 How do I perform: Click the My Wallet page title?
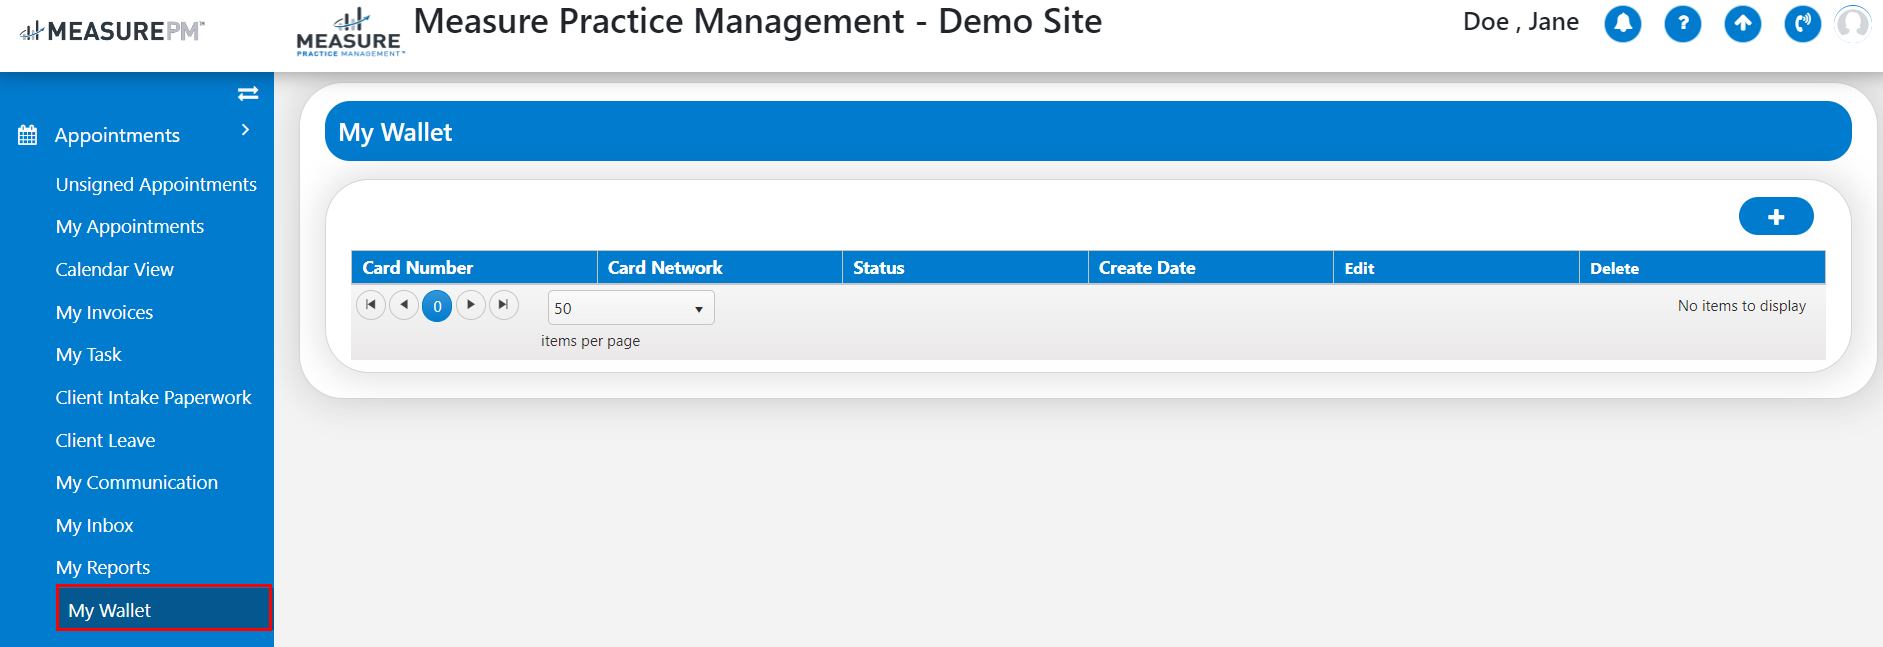pyautogui.click(x=395, y=132)
